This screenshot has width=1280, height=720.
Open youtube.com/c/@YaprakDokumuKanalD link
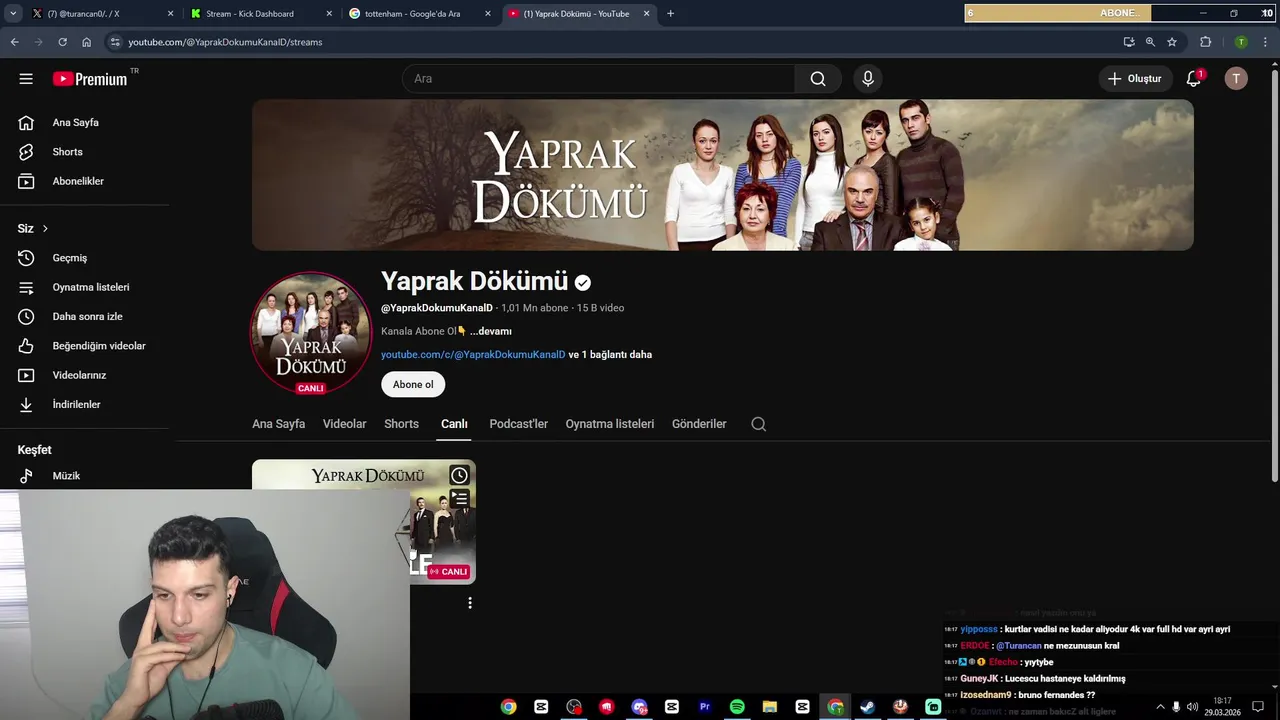point(473,355)
